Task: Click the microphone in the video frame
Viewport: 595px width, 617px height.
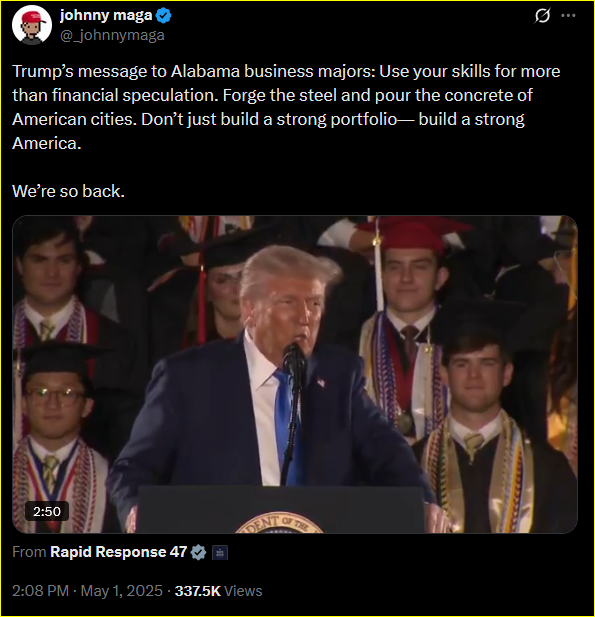Action: pyautogui.click(x=294, y=360)
